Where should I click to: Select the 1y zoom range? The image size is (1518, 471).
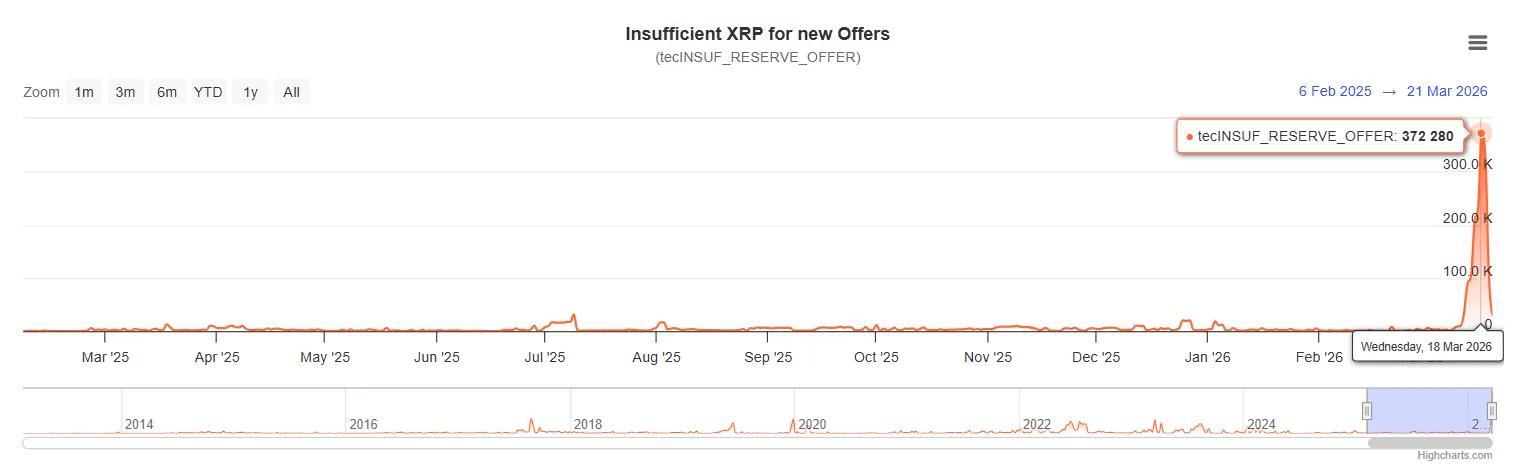tap(250, 92)
